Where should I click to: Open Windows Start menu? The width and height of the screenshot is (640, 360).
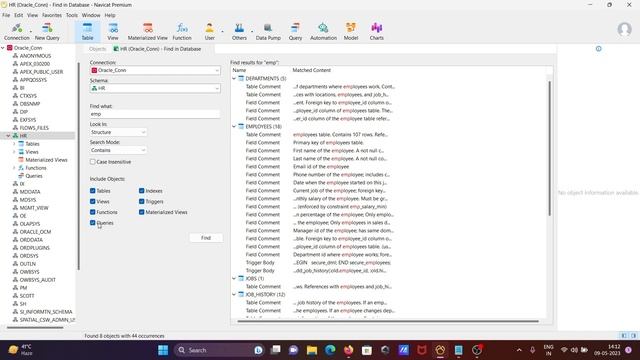163,350
